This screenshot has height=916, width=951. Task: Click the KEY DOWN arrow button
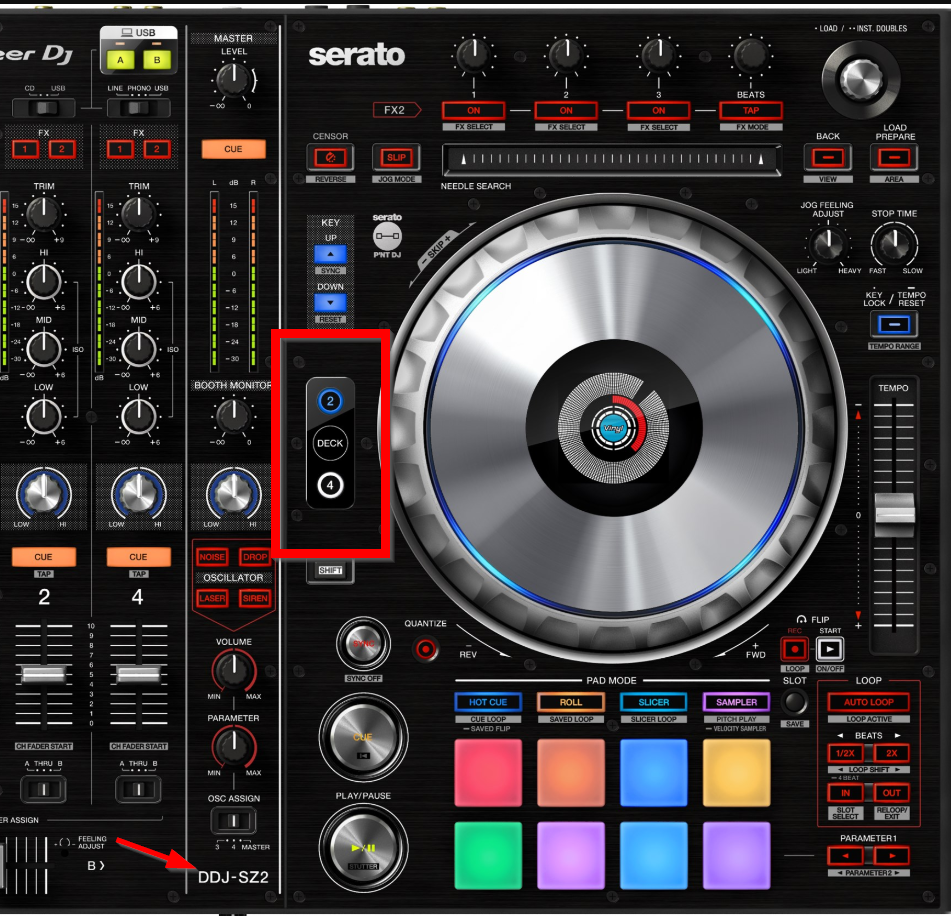click(x=331, y=303)
